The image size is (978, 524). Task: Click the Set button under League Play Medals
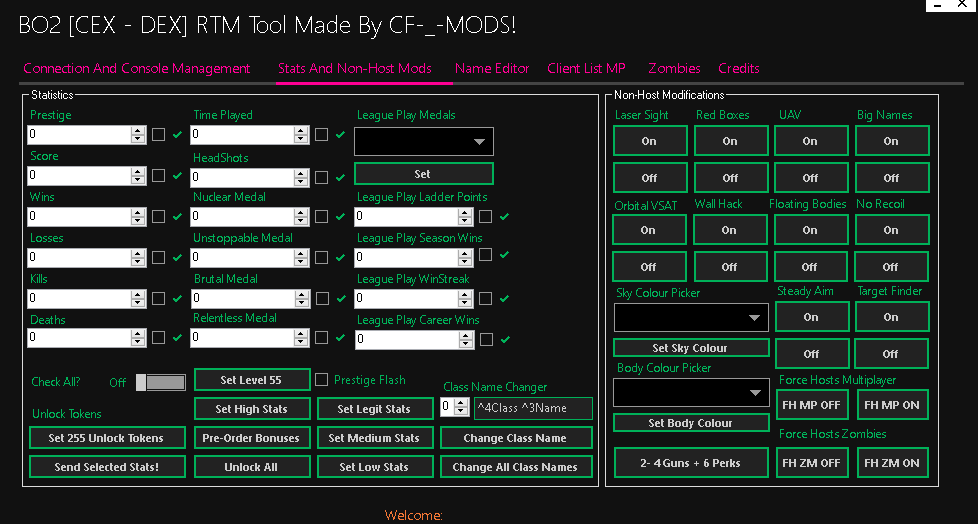pyautogui.click(x=424, y=173)
